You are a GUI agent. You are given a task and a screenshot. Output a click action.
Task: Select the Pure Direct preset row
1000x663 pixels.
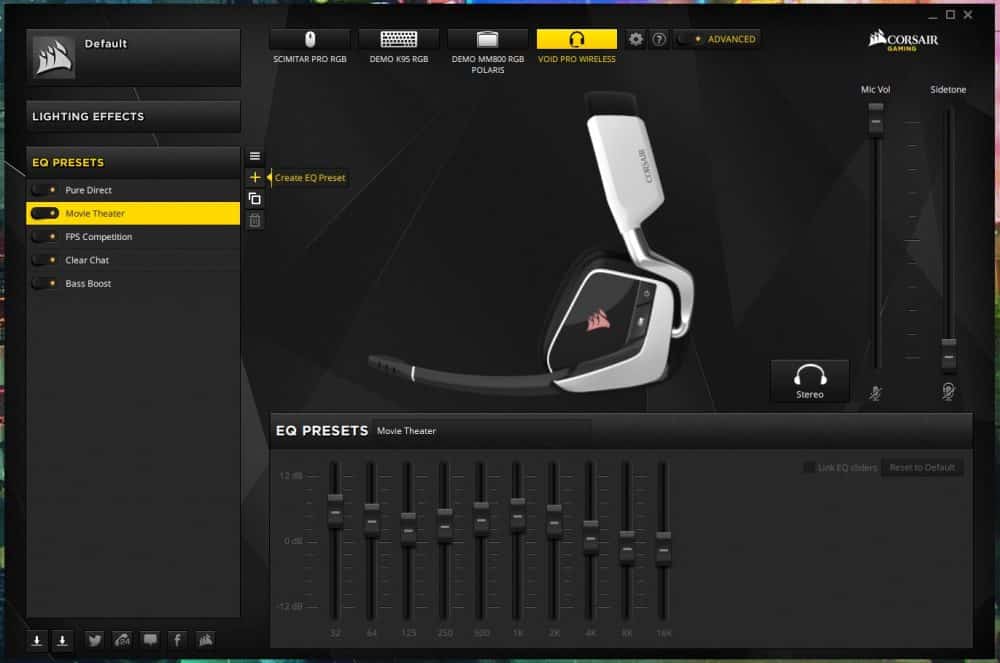click(x=133, y=190)
